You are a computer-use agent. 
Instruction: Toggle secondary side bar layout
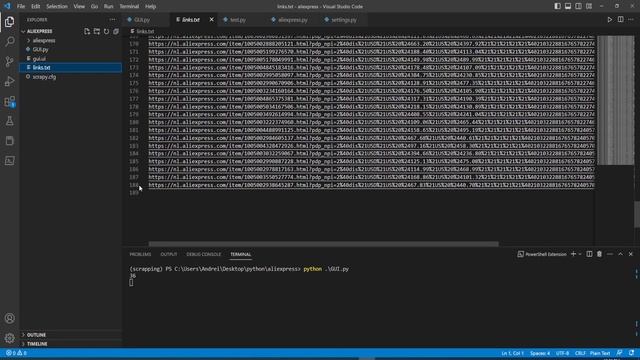(x=578, y=6)
